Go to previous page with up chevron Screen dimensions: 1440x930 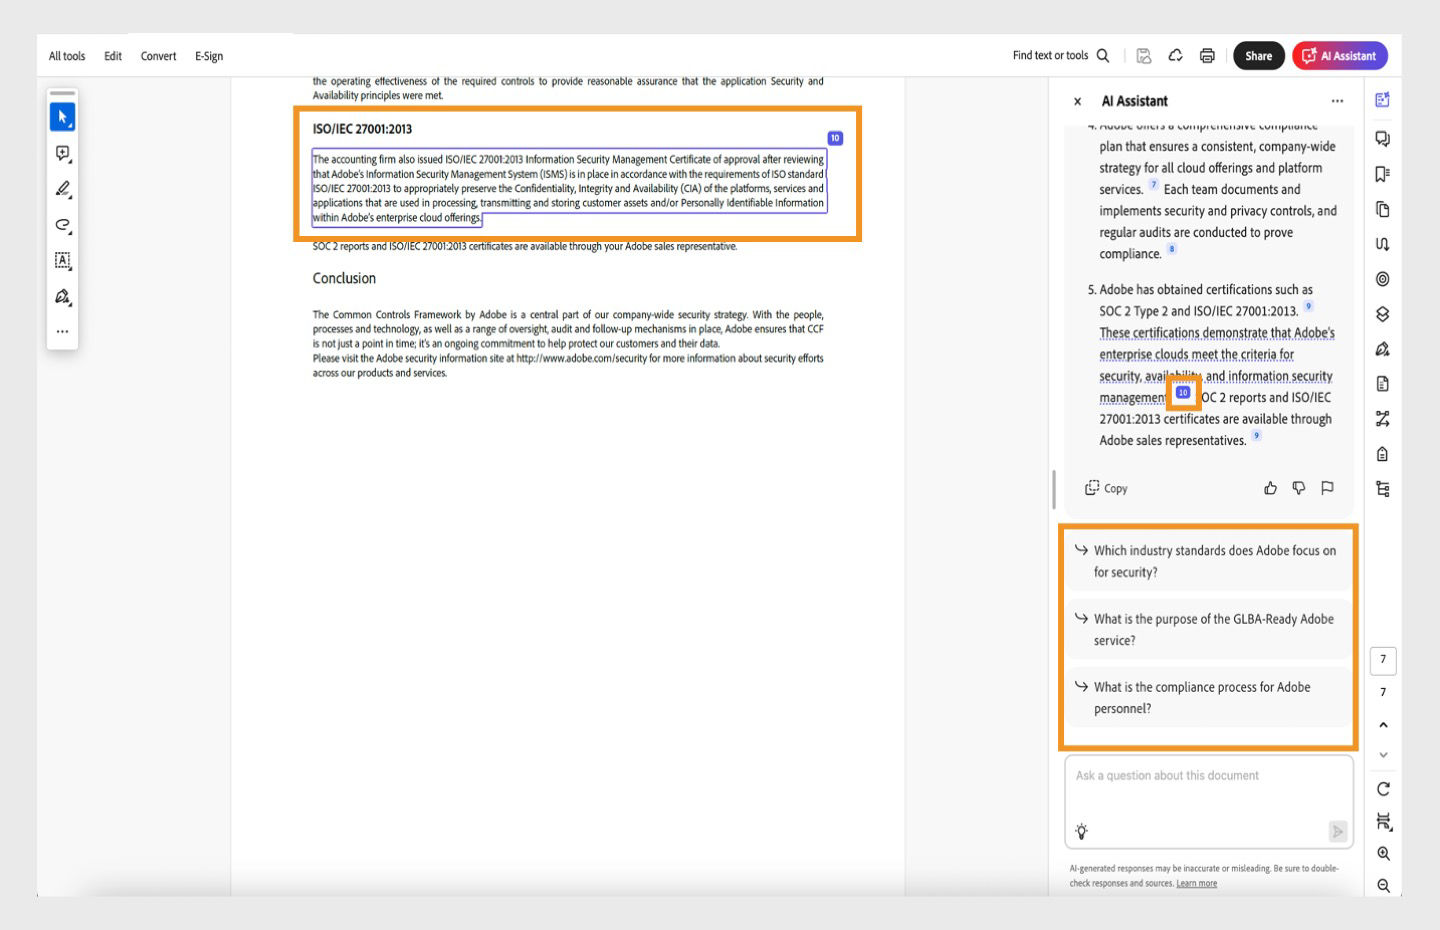tap(1383, 724)
